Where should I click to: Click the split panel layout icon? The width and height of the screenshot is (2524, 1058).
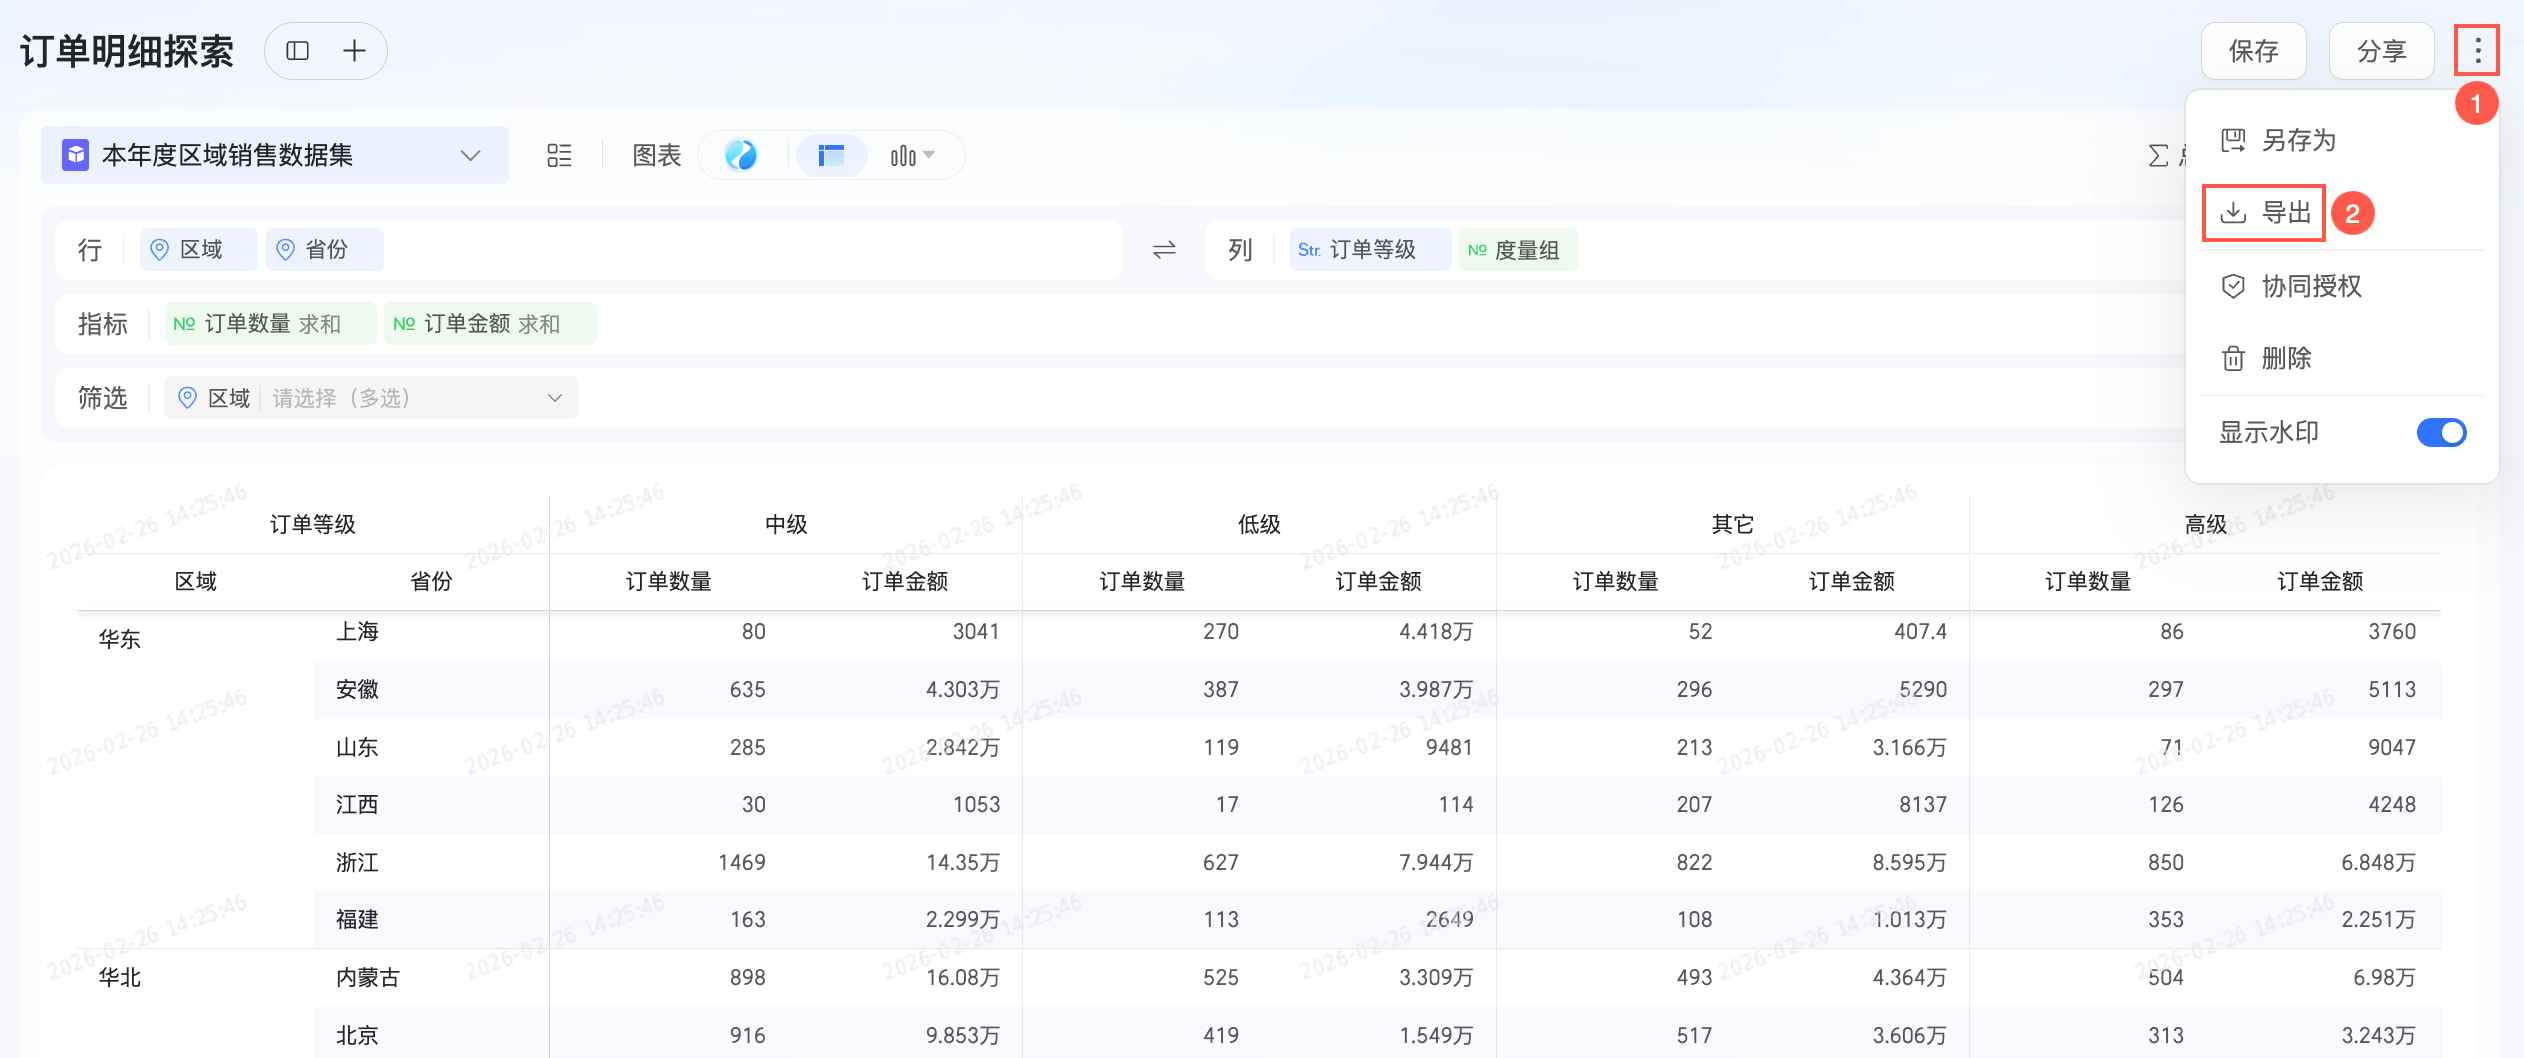click(297, 51)
